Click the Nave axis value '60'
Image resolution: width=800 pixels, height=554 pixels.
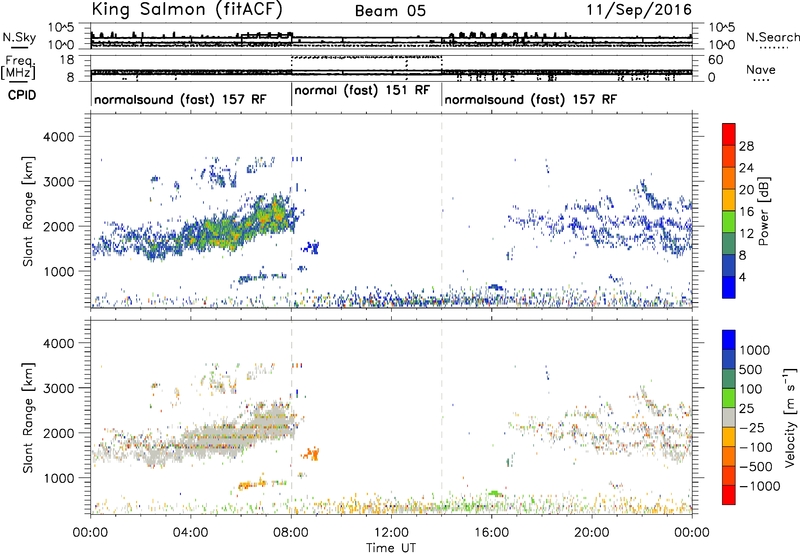[715, 60]
